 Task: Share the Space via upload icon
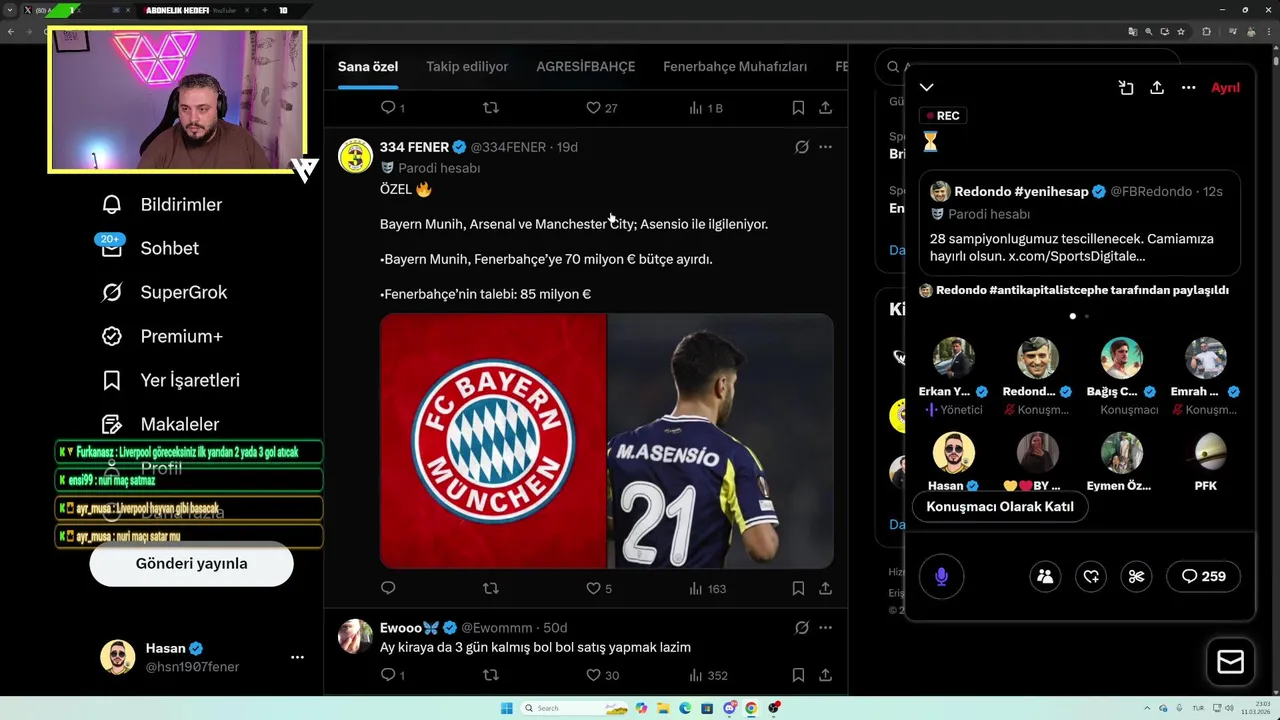[1157, 88]
